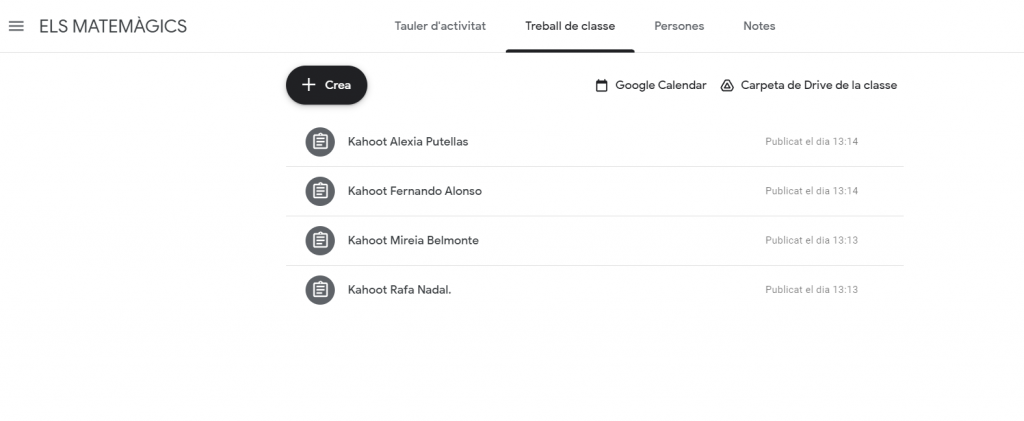This screenshot has height=421, width=1024.
Task: Expand Kahoot Mireia Belmonte assignment title
Action: click(x=414, y=240)
